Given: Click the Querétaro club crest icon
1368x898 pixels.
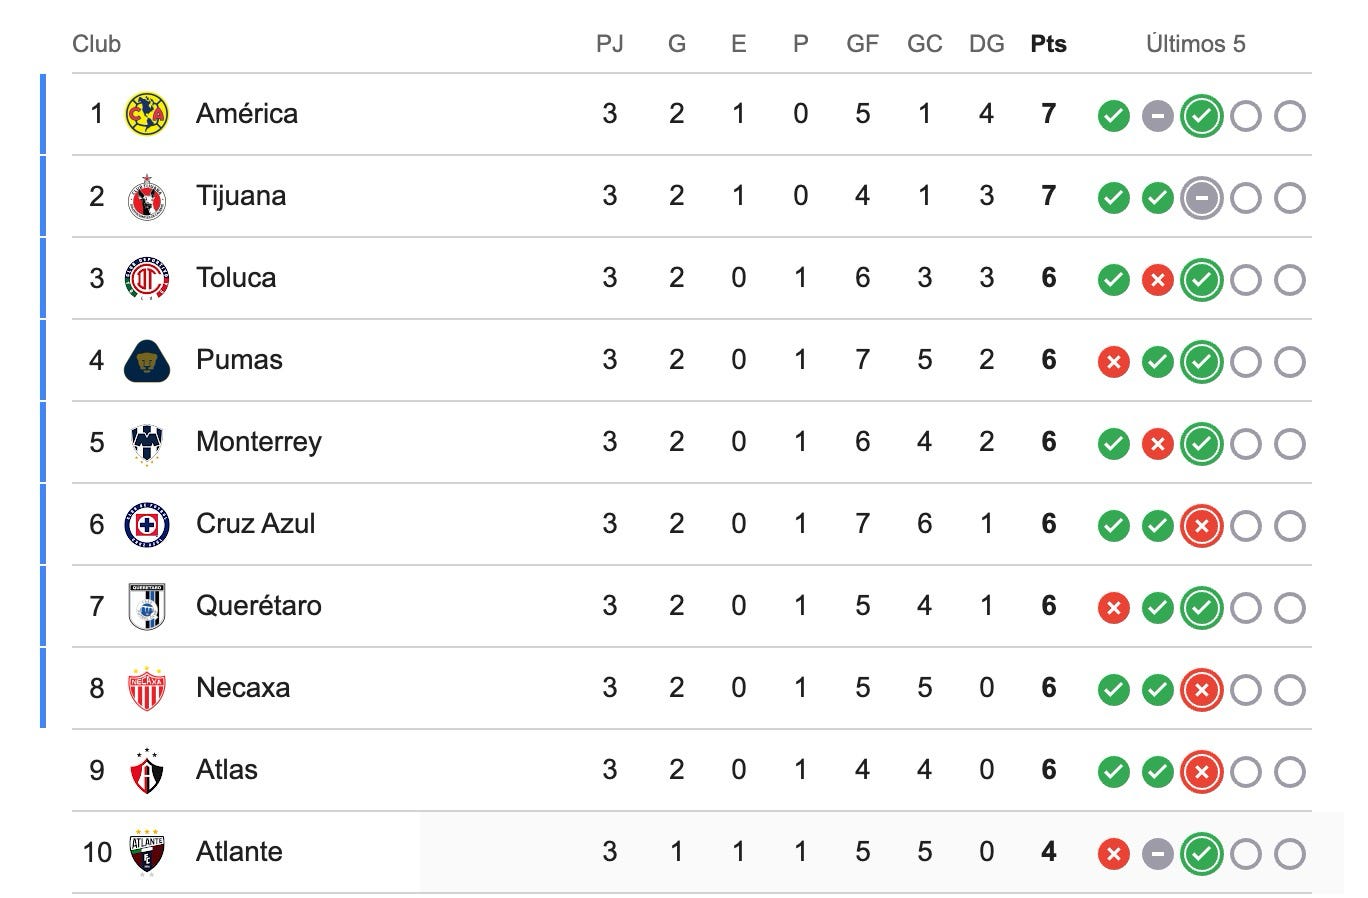Looking at the screenshot, I should [147, 606].
